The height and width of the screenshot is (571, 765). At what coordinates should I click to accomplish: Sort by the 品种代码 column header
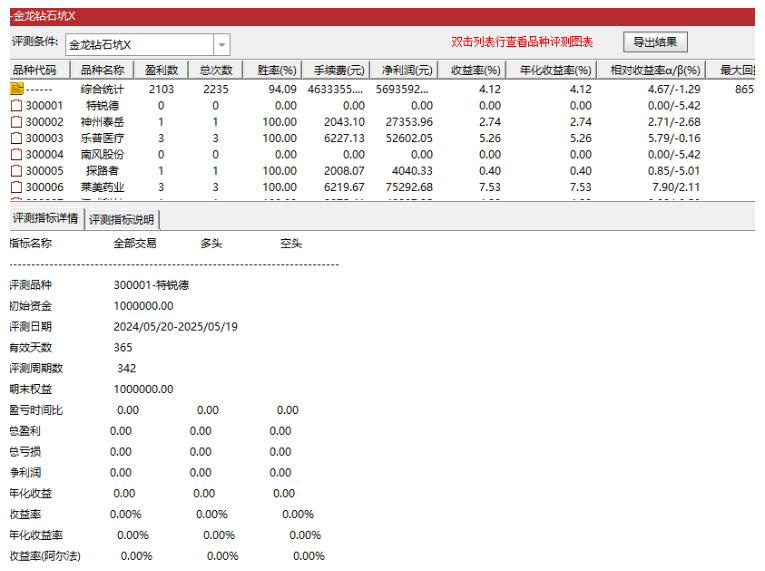40,70
